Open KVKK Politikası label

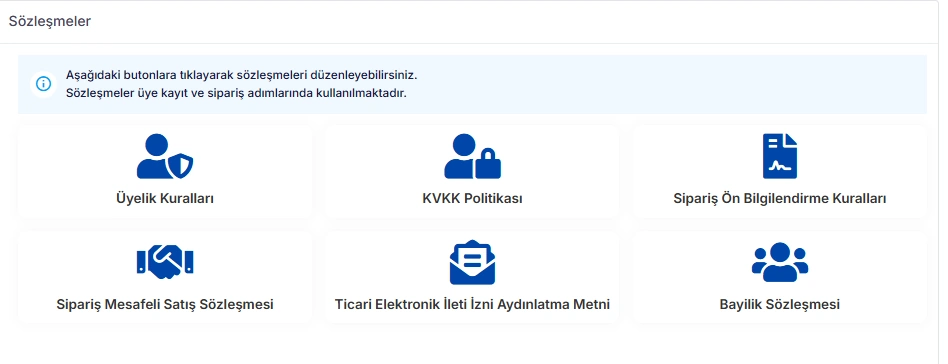click(x=472, y=199)
